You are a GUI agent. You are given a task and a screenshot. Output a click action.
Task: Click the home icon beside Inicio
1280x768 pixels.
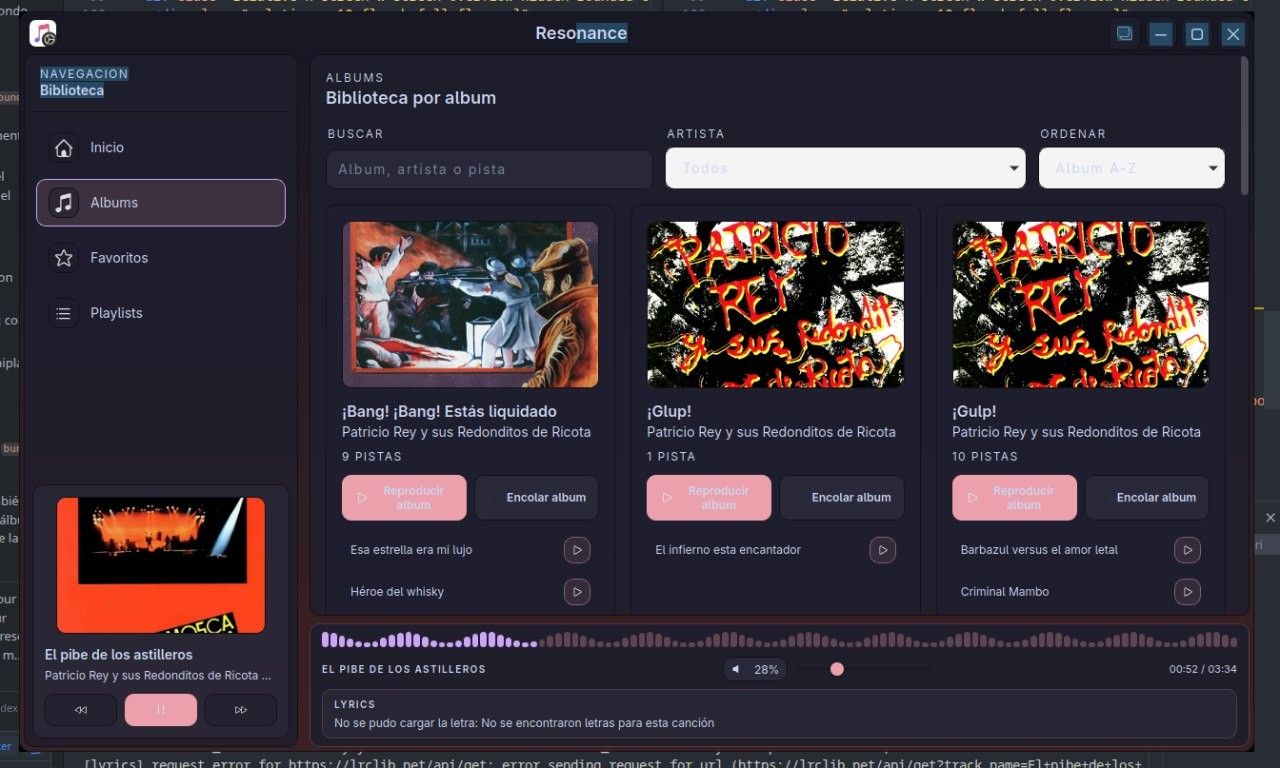click(x=64, y=148)
